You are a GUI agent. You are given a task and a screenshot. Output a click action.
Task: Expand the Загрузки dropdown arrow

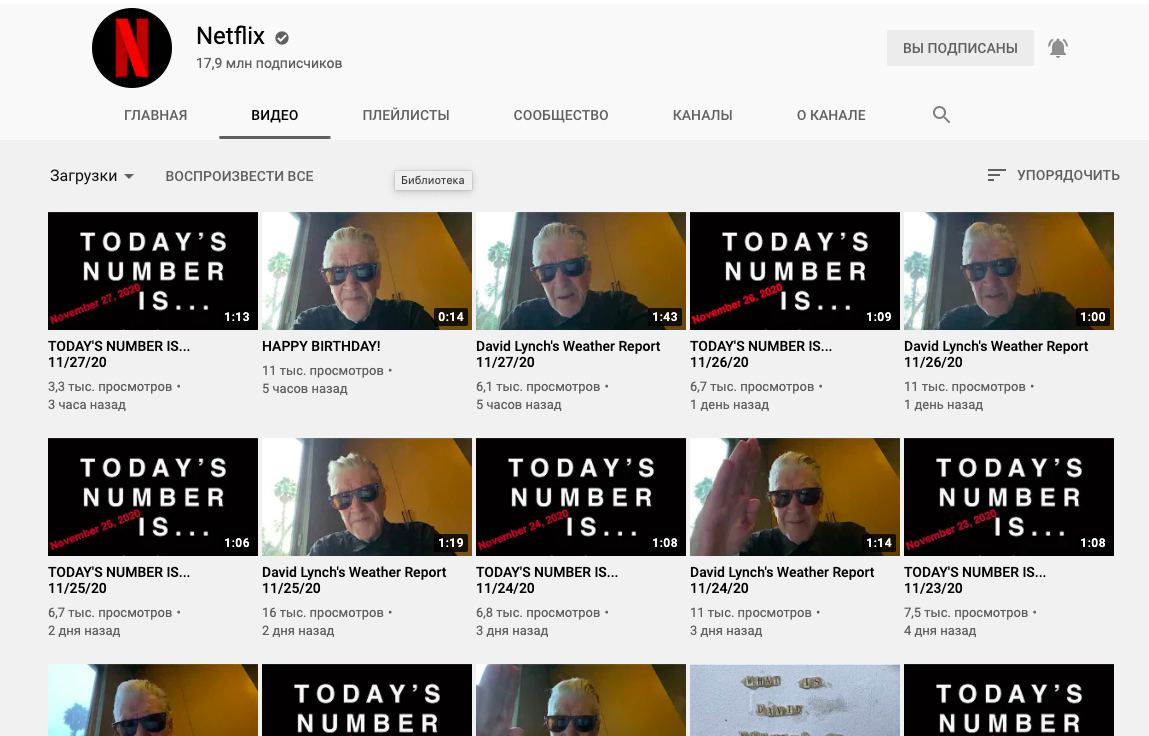[129, 177]
